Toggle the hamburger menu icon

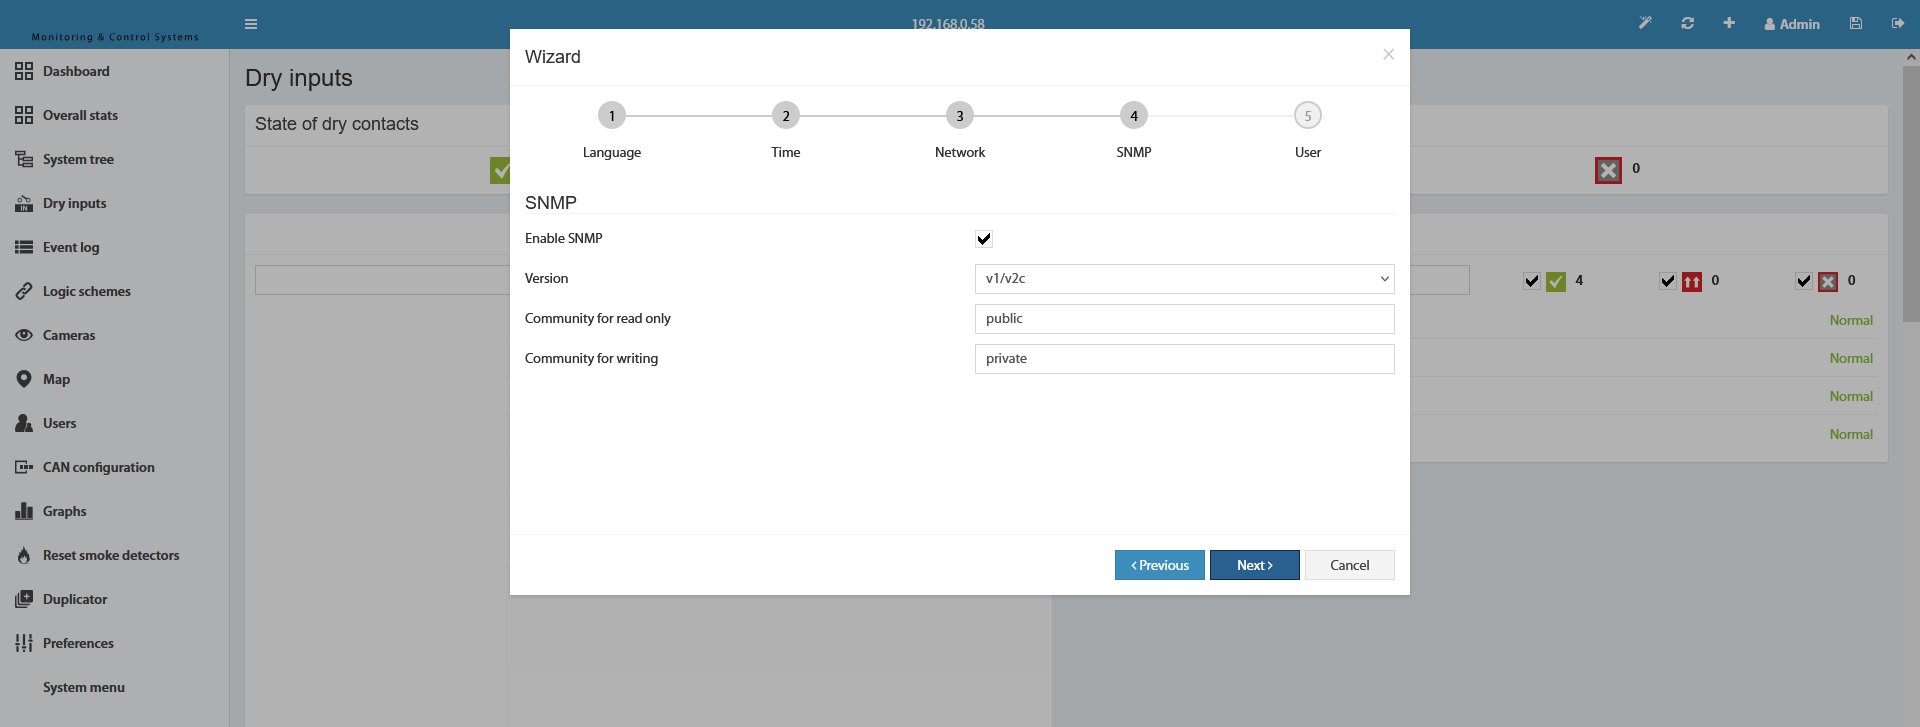point(251,24)
